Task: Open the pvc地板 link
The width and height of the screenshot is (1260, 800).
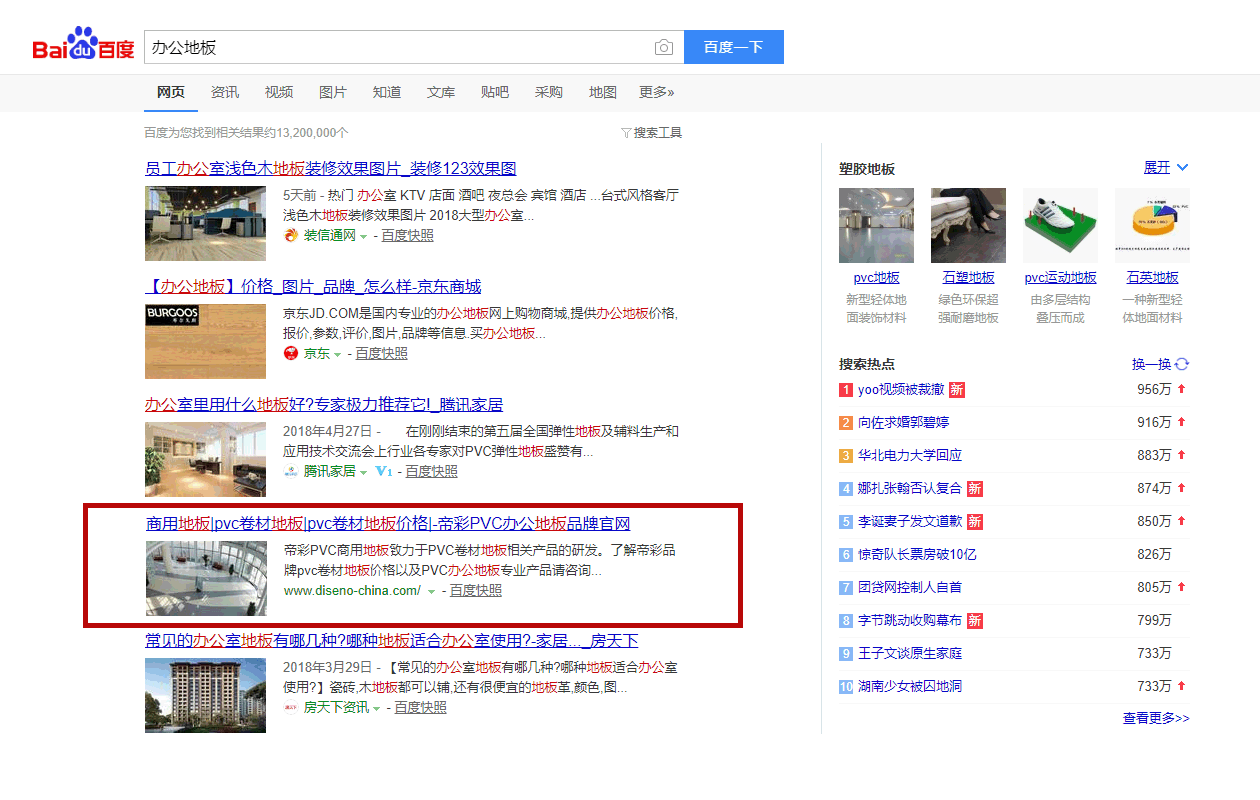Action: point(876,278)
